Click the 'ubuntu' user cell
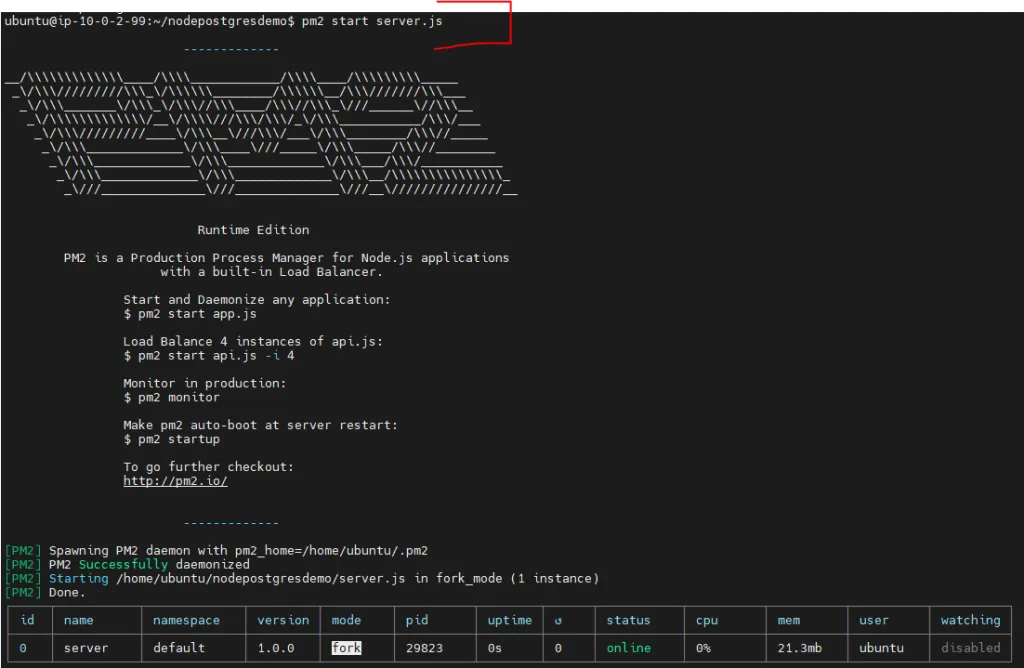 [881, 648]
